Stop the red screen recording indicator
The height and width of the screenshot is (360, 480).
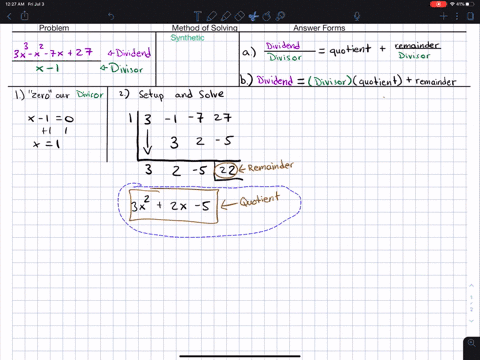pyautogui.click(x=438, y=4)
